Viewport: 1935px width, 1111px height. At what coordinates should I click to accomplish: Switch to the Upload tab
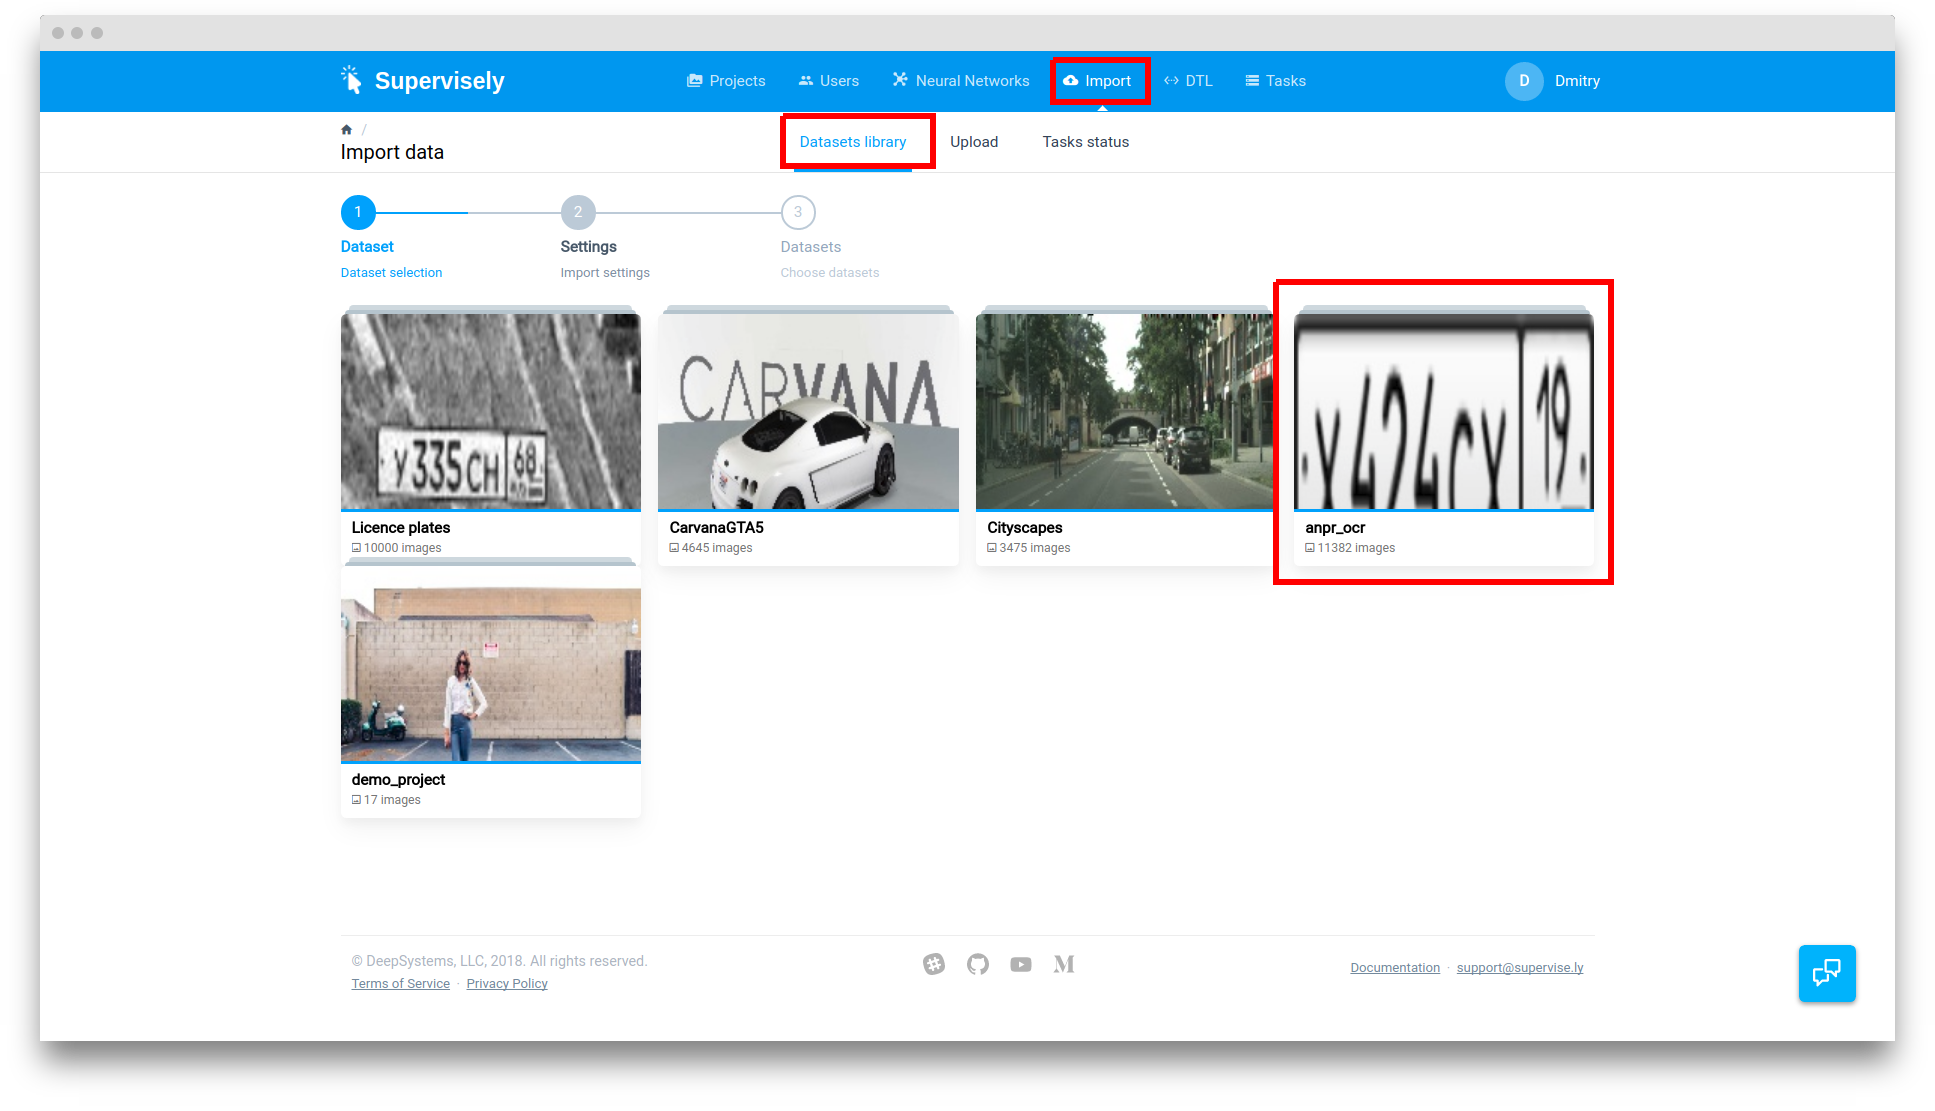point(973,142)
